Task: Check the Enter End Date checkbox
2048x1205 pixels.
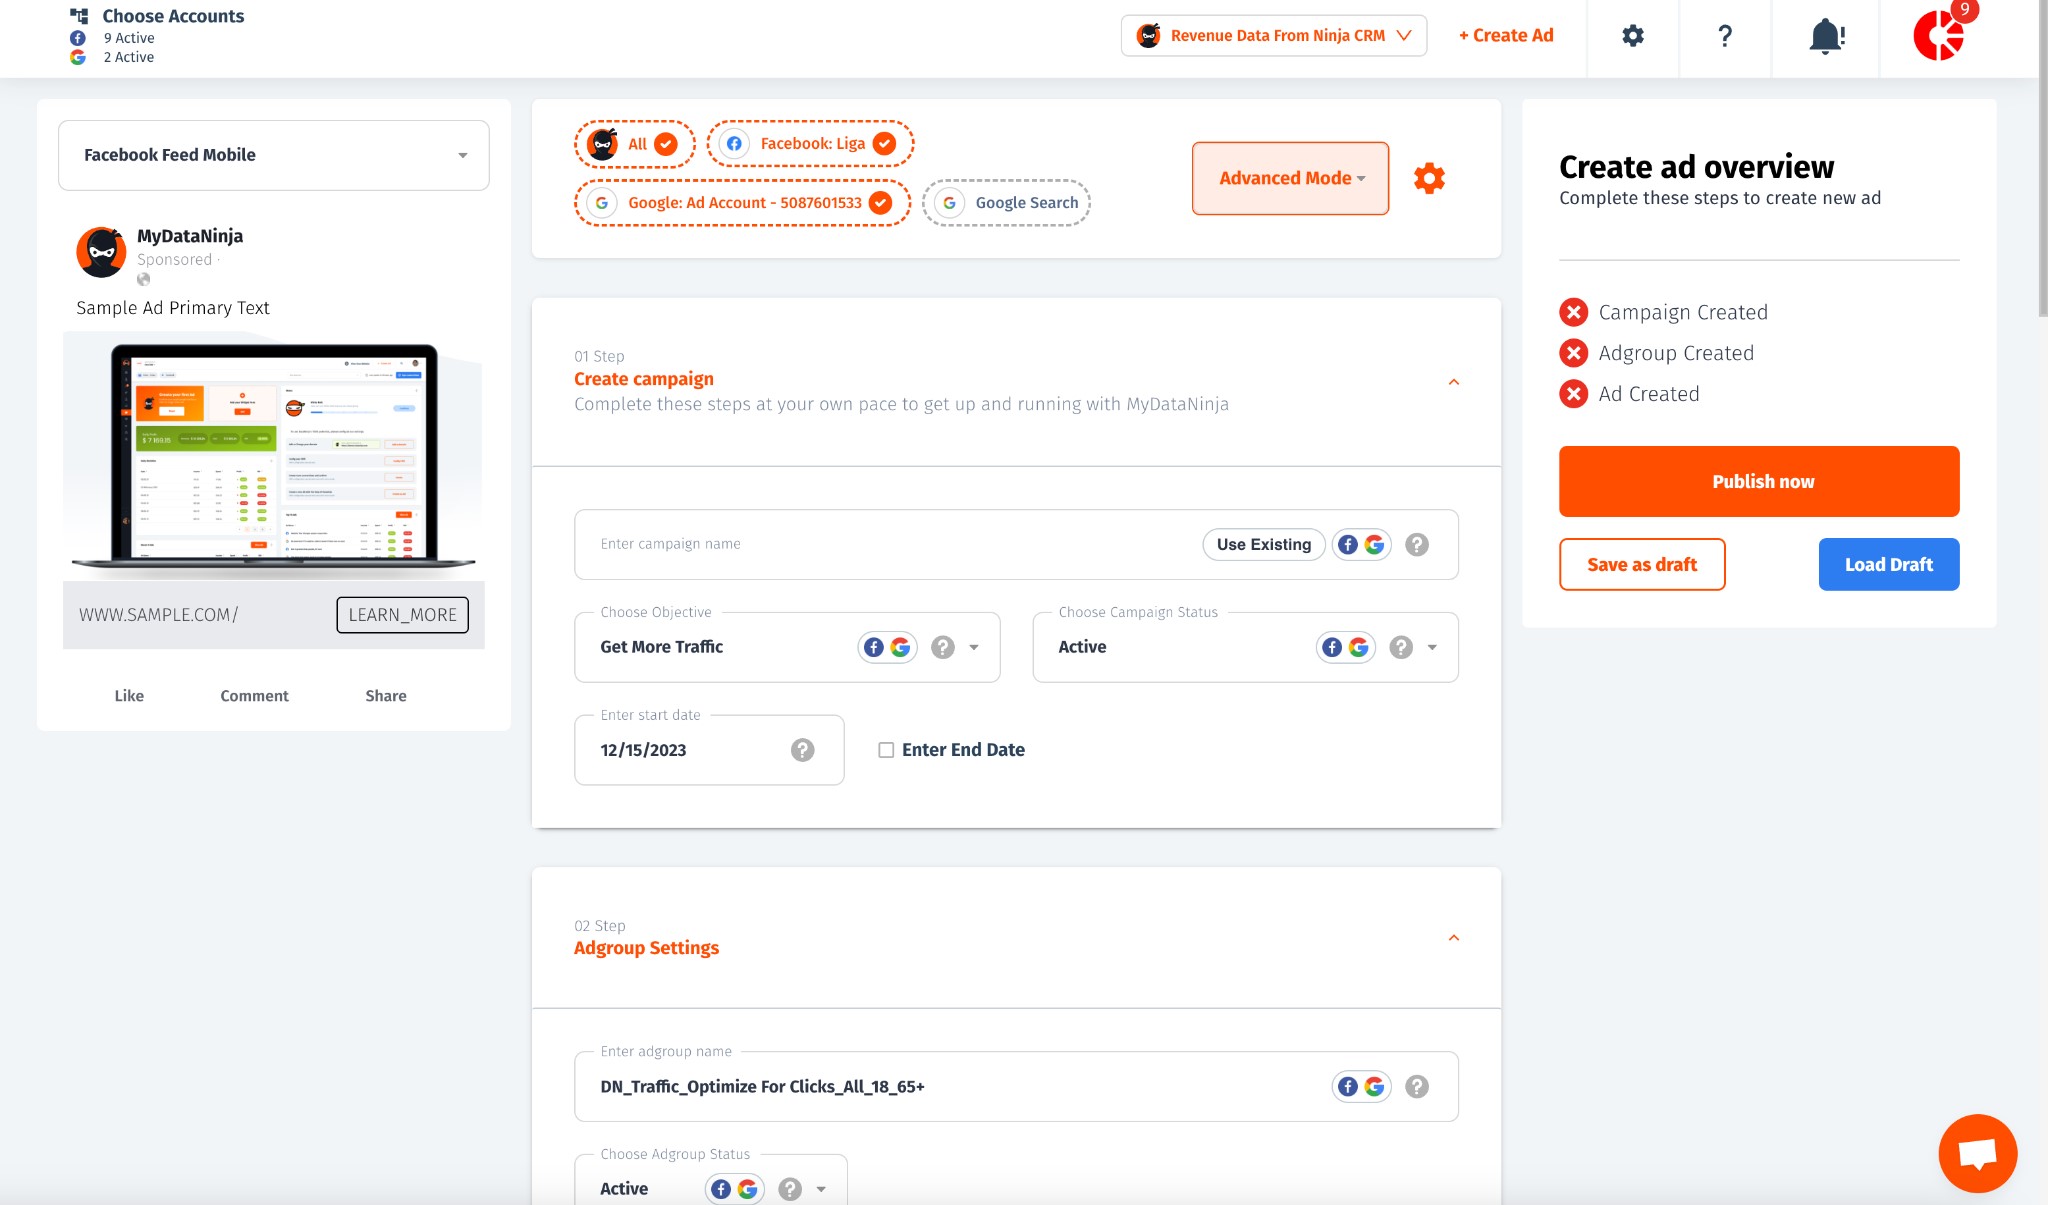Action: (x=886, y=750)
